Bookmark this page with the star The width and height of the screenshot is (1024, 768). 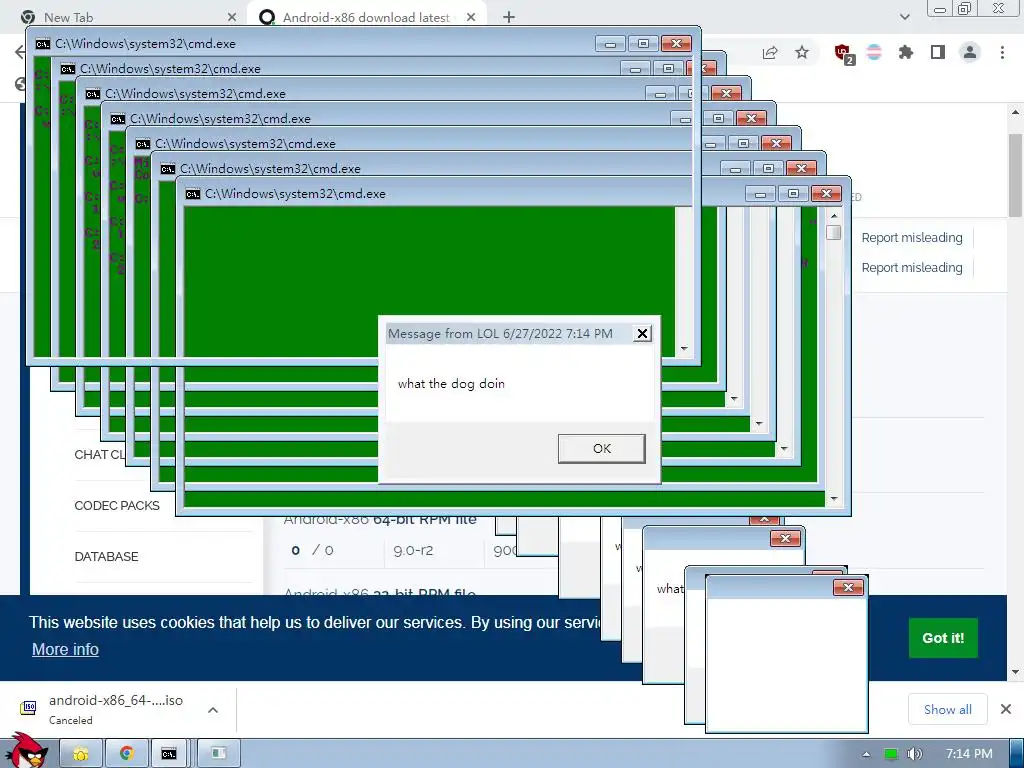(802, 53)
